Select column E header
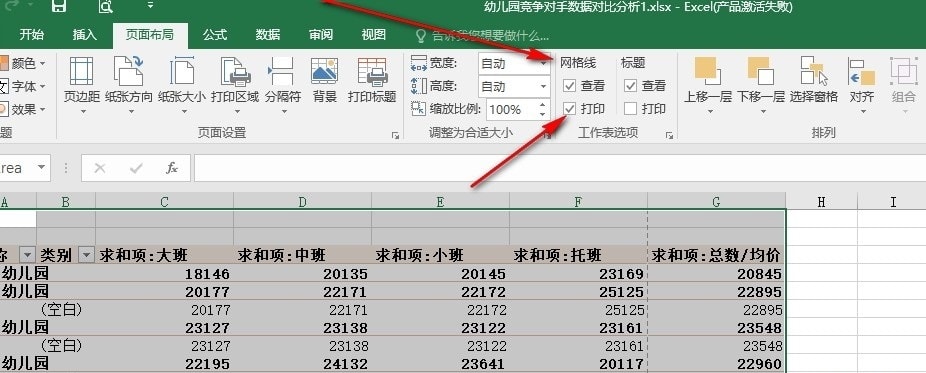The width and height of the screenshot is (926, 373). [441, 202]
